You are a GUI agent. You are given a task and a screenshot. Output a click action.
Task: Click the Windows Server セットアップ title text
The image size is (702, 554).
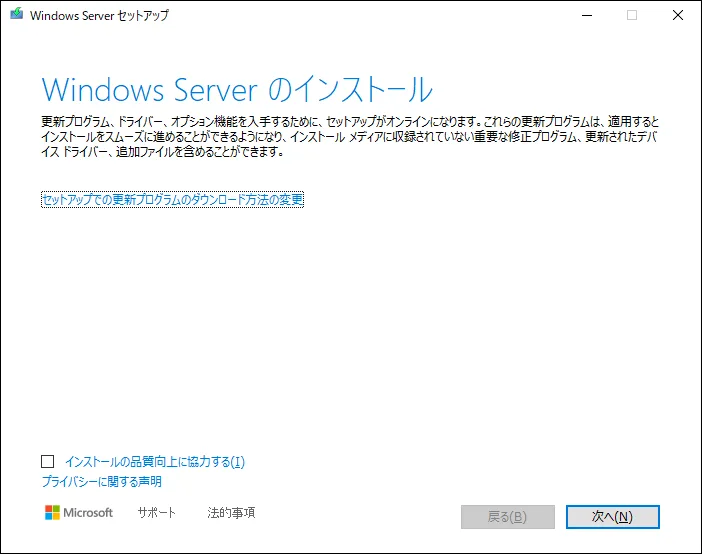(x=99, y=15)
